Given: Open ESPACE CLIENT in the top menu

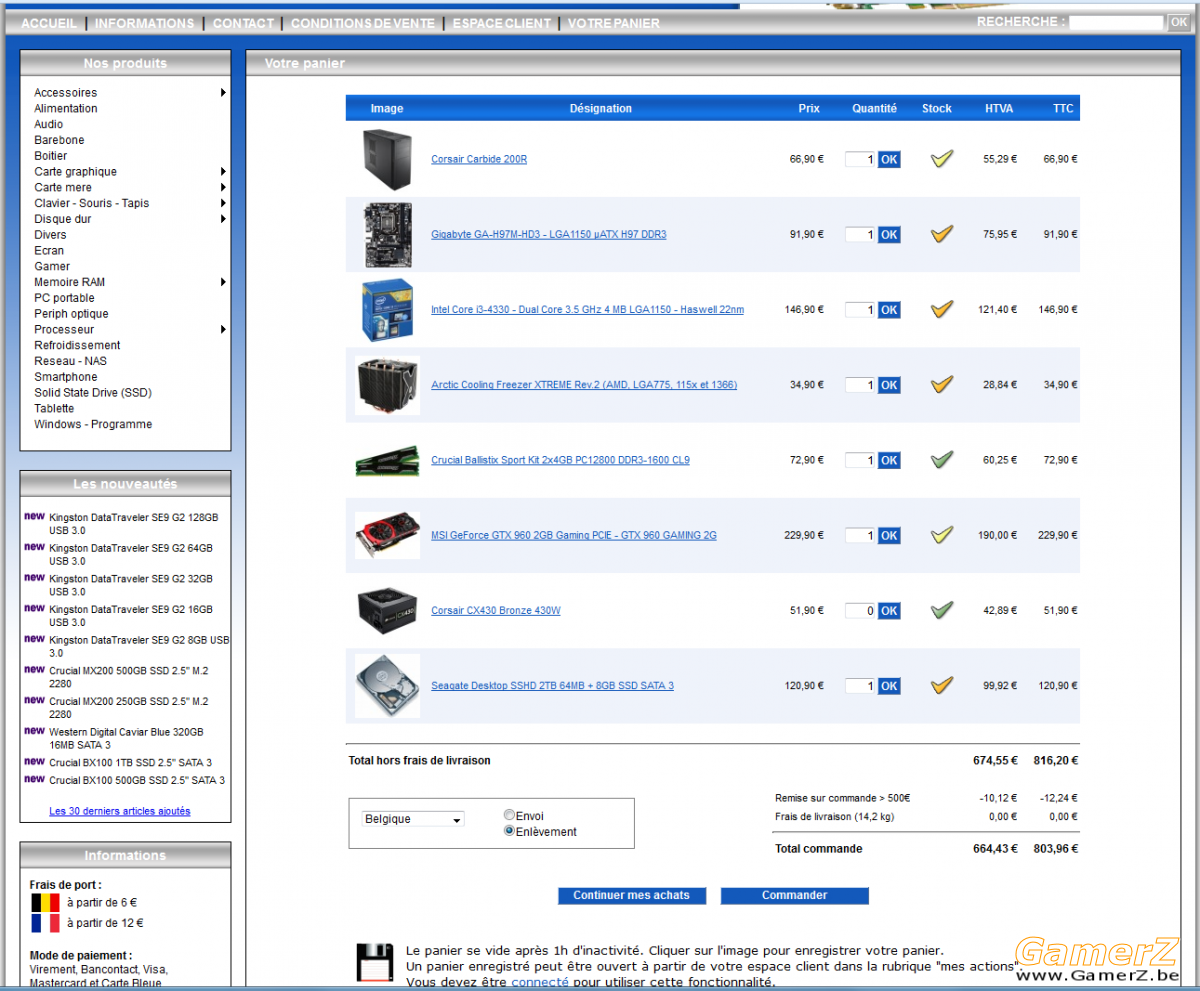Looking at the screenshot, I should [x=502, y=23].
